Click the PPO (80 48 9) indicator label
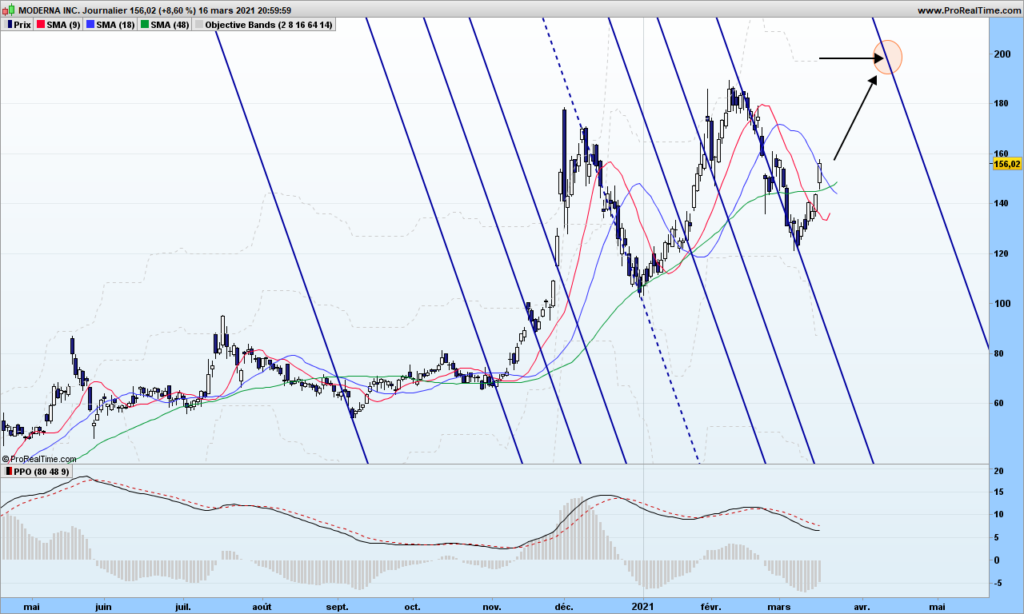The image size is (1024, 614). tap(37, 472)
